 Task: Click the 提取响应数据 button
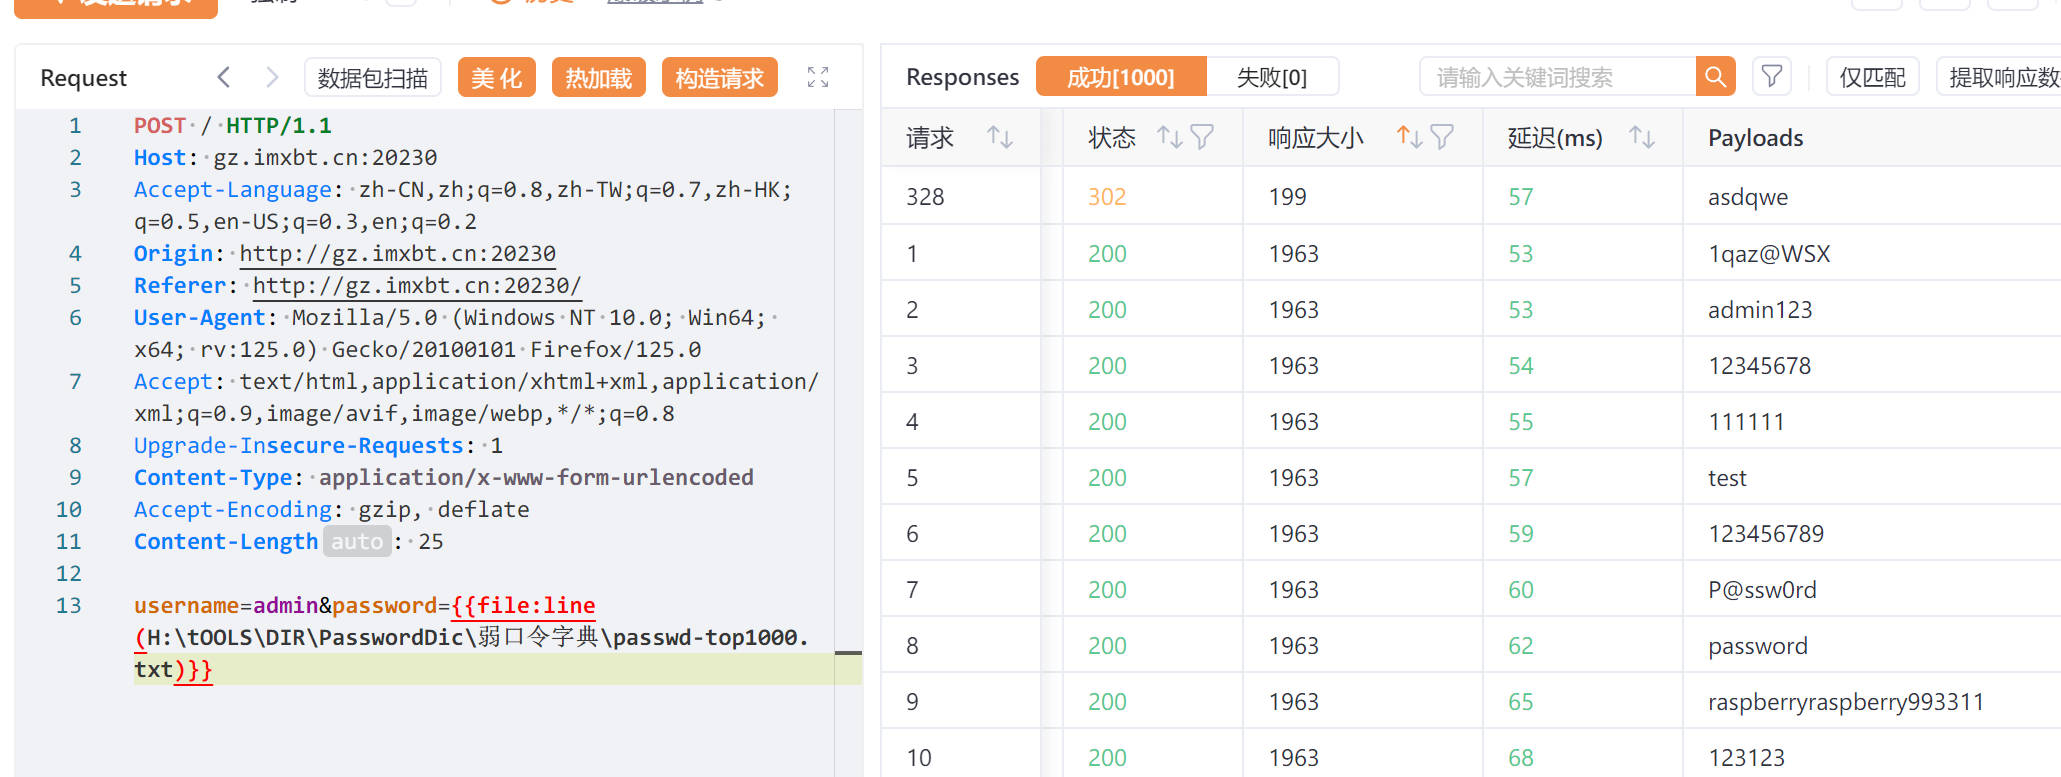[x=1998, y=77]
